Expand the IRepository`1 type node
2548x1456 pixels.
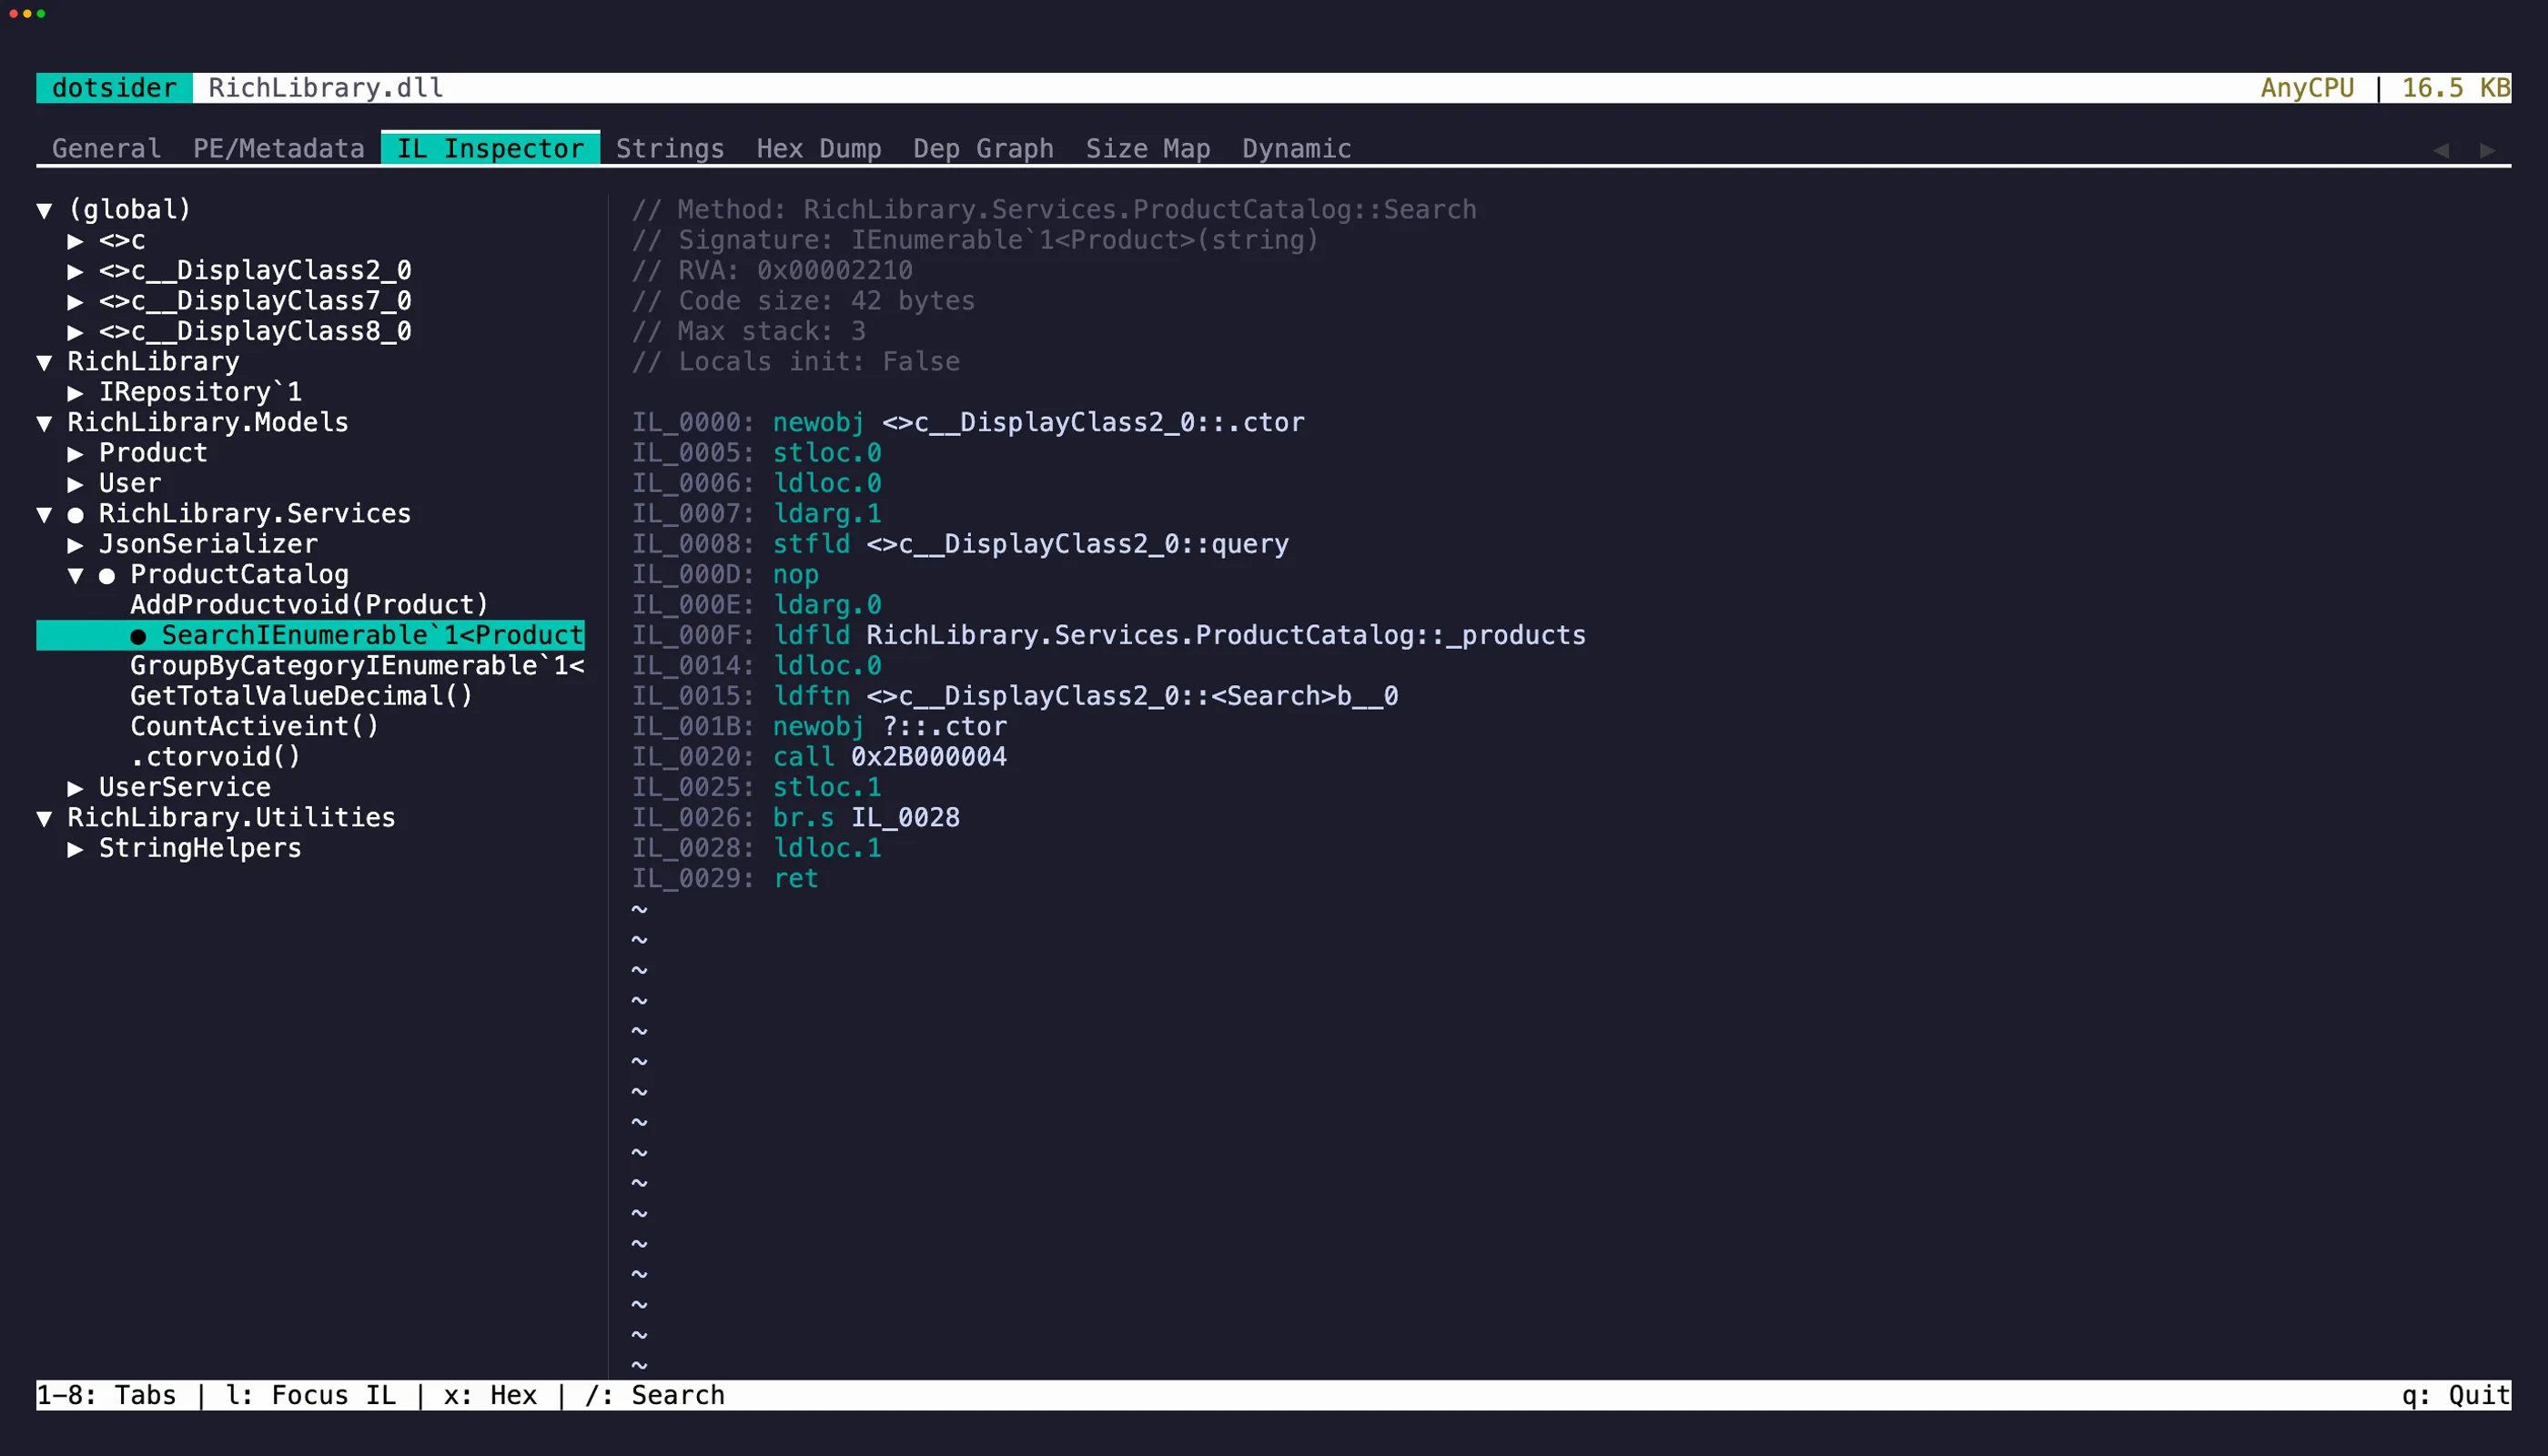pos(75,393)
